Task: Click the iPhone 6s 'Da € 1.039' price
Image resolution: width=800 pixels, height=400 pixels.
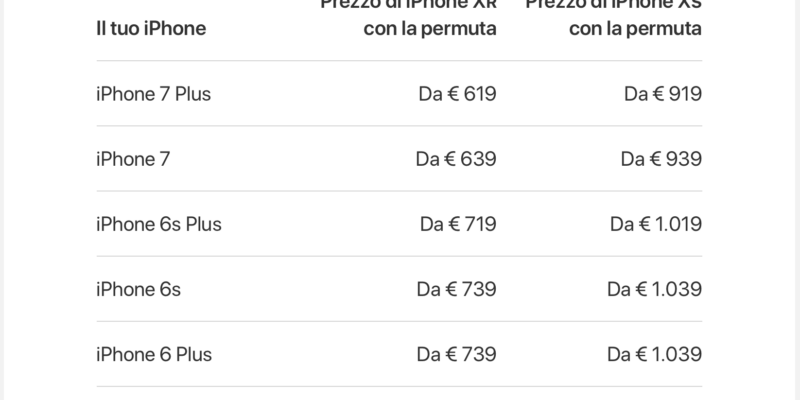Action: (x=655, y=289)
